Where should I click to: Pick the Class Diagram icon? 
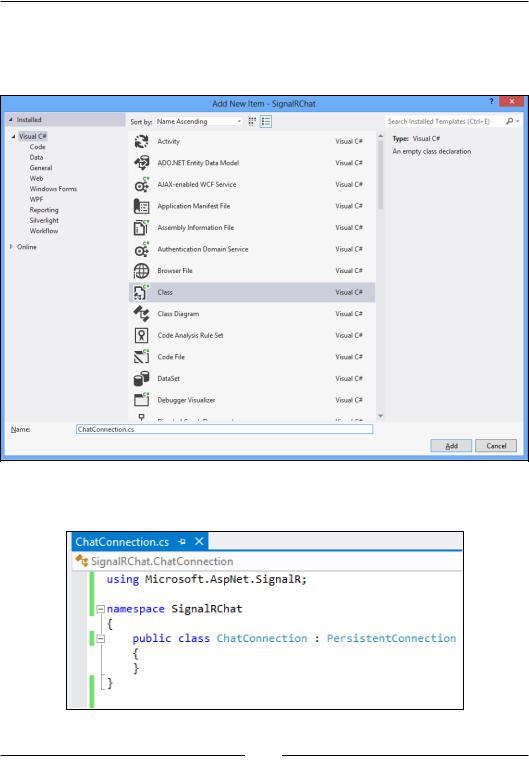click(x=141, y=314)
